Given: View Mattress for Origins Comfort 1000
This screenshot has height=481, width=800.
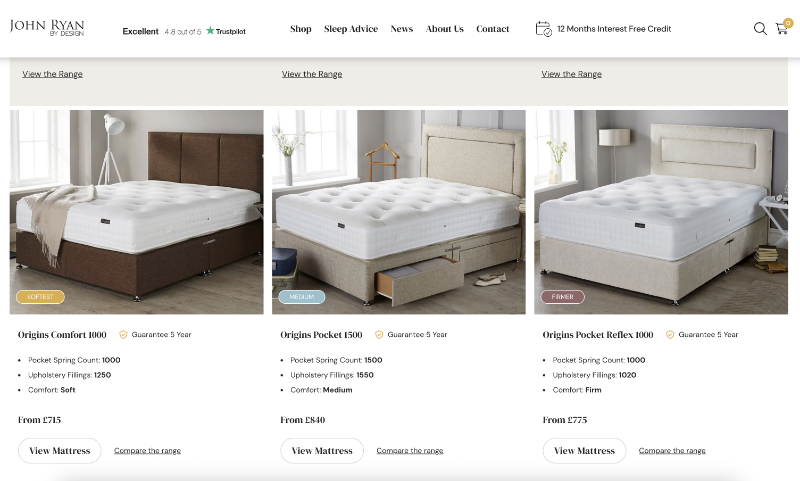Looking at the screenshot, I should pyautogui.click(x=60, y=451).
